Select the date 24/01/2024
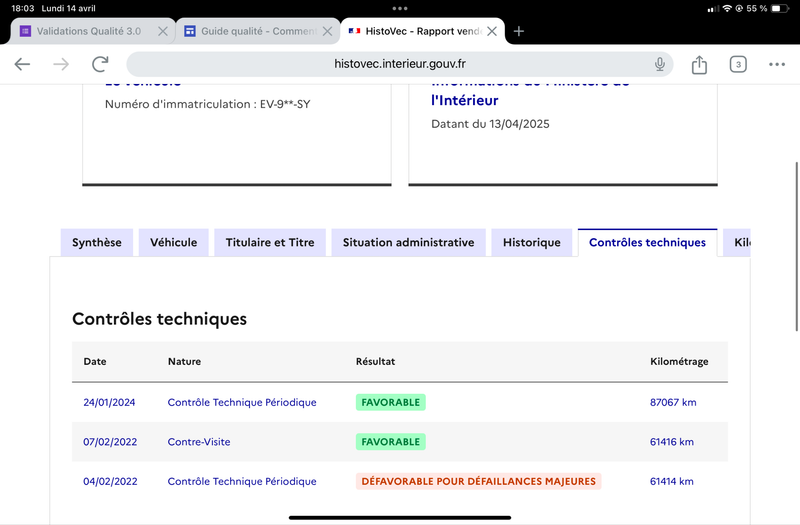This screenshot has height=525, width=800. coord(109,402)
